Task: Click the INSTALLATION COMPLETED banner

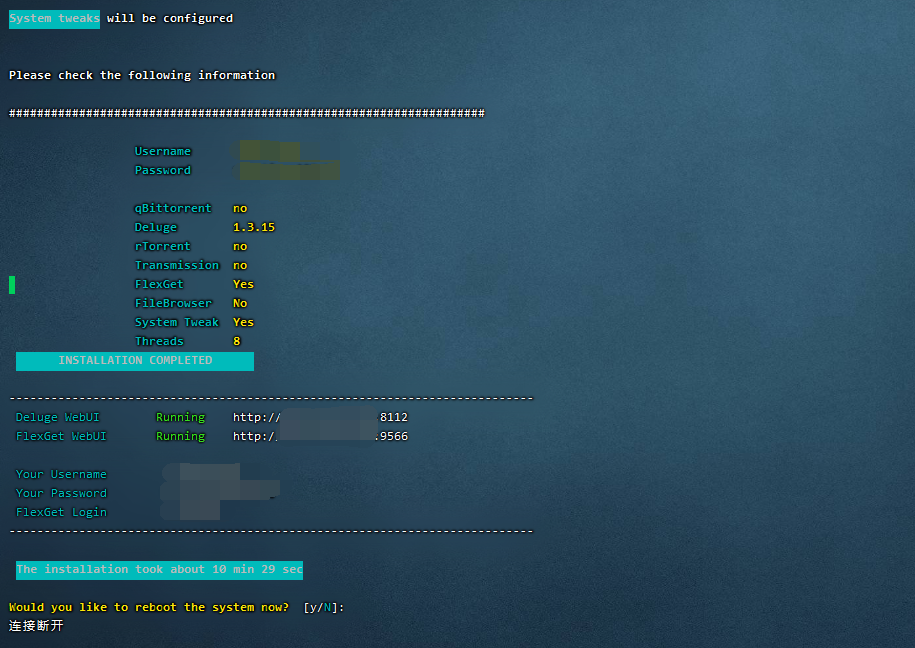Action: tap(135, 361)
